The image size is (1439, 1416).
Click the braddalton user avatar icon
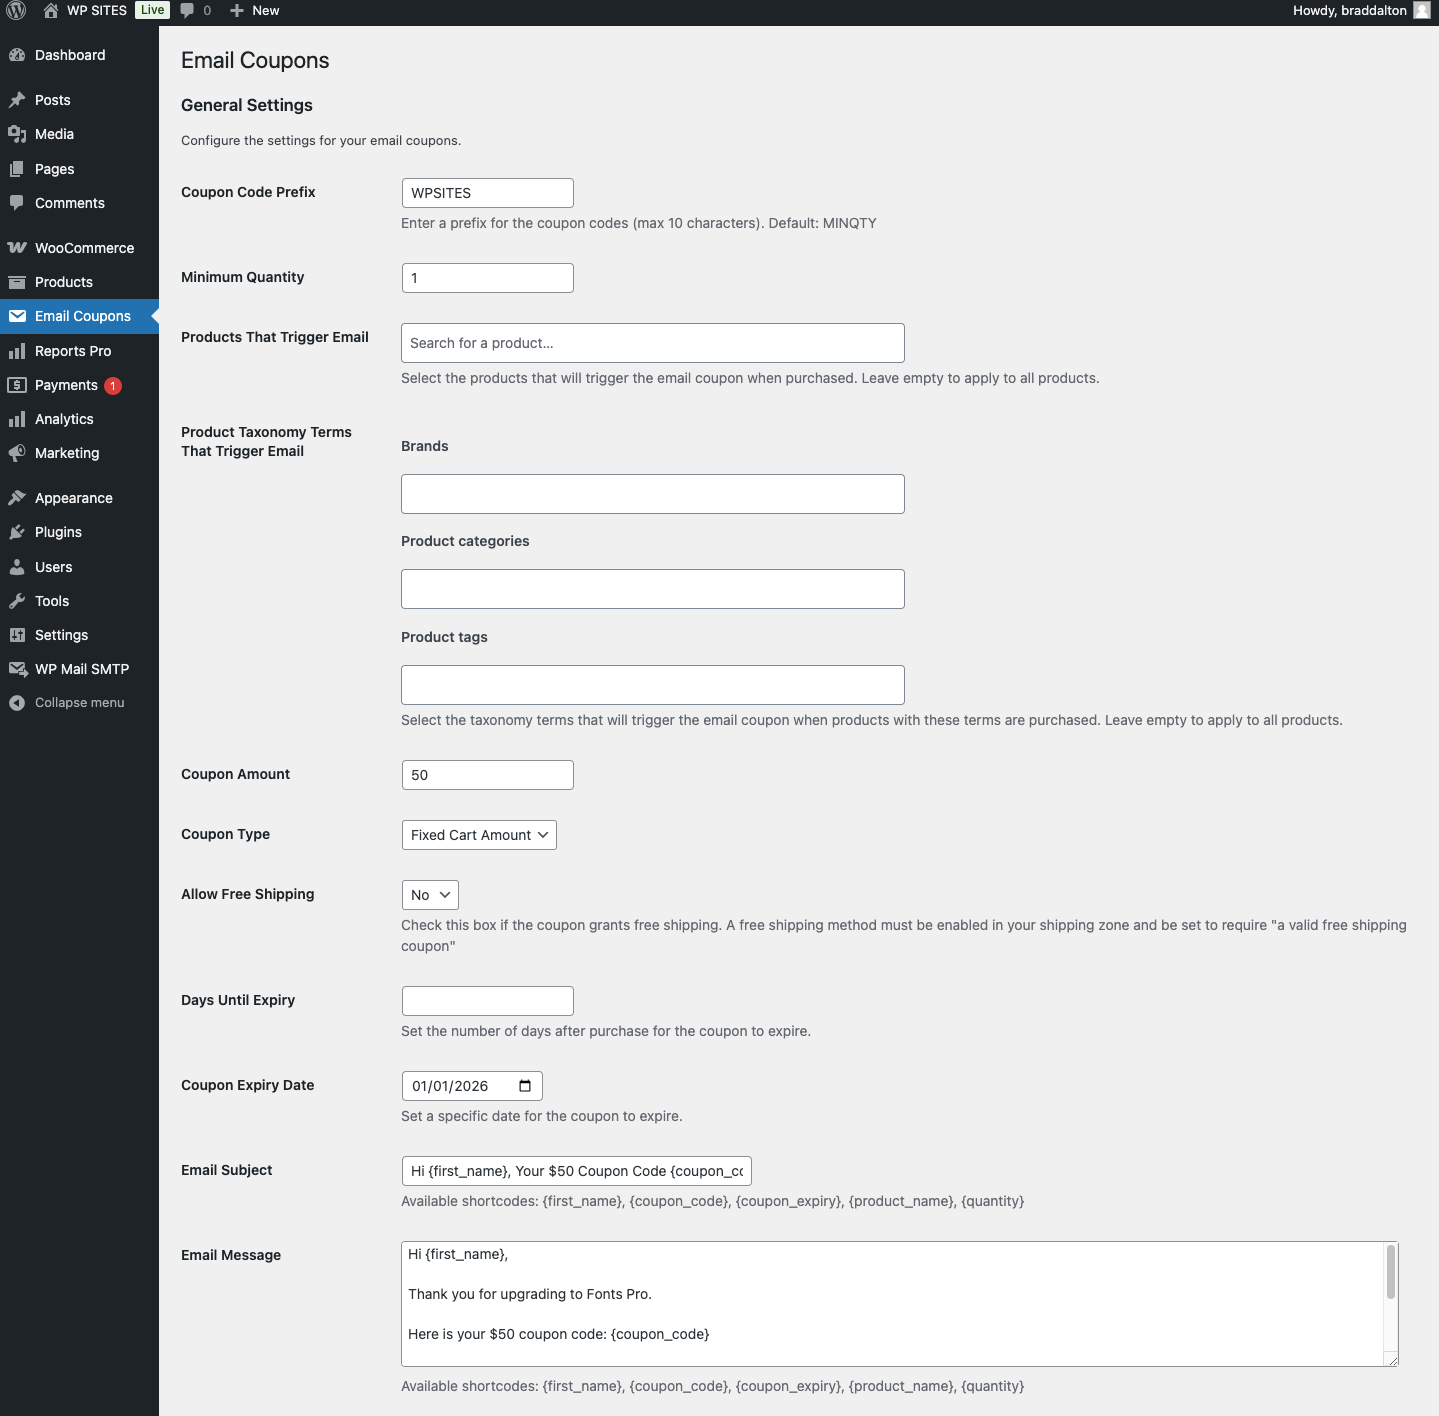pos(1421,11)
